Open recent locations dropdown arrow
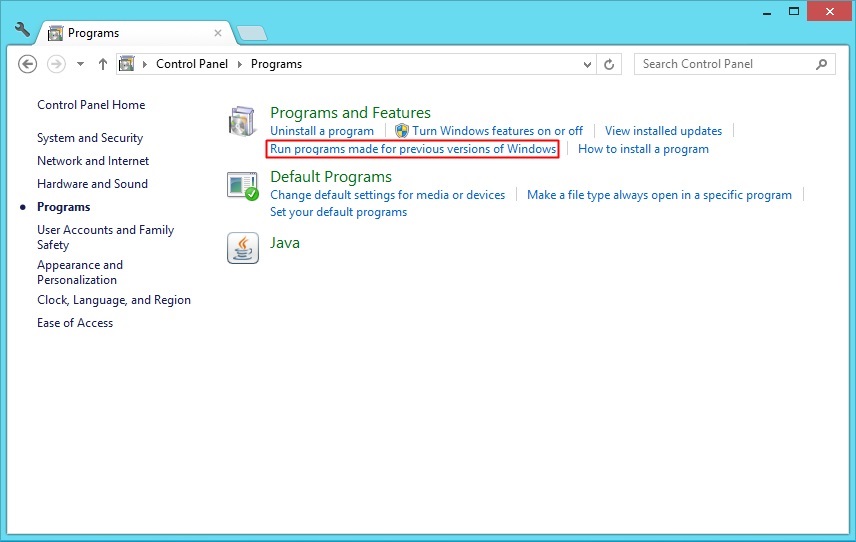856x542 pixels. (x=80, y=64)
